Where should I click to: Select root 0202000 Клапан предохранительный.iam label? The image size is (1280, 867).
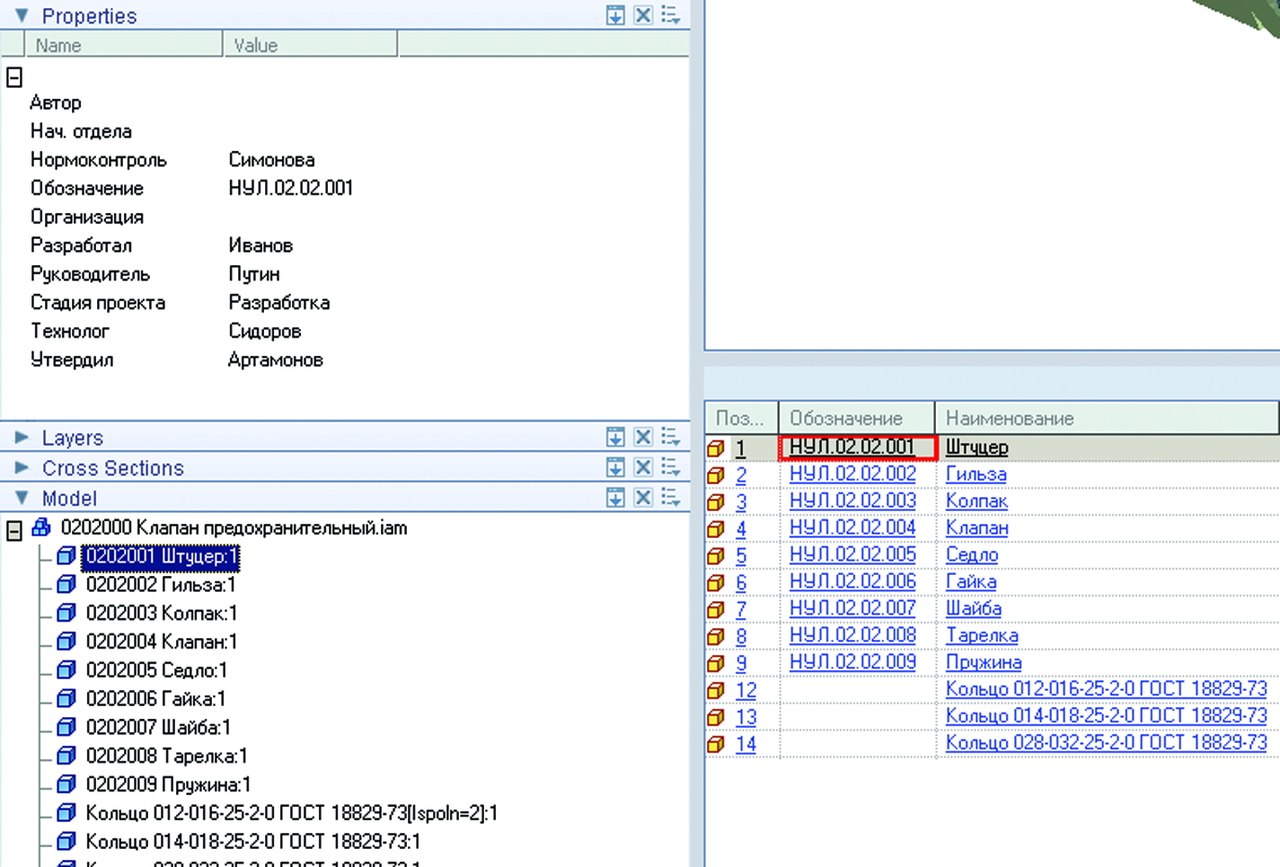coord(234,527)
